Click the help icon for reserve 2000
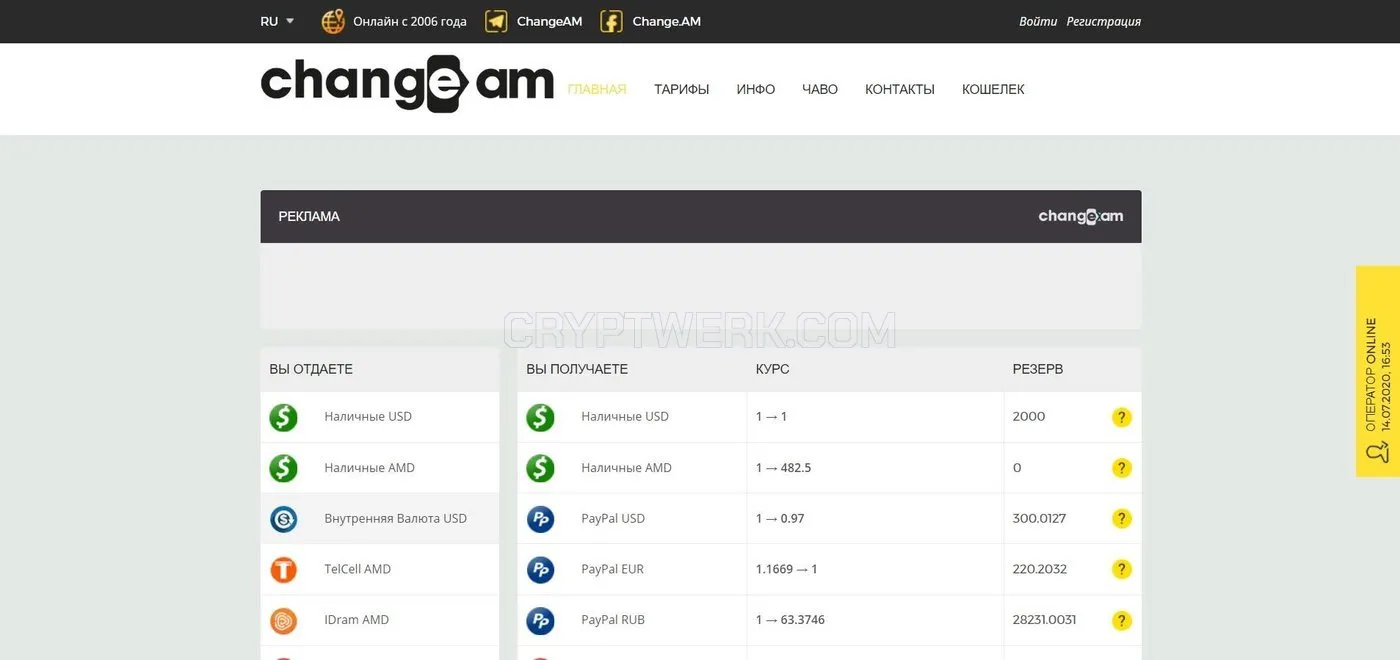Viewport: 1400px width, 660px height. [1122, 417]
